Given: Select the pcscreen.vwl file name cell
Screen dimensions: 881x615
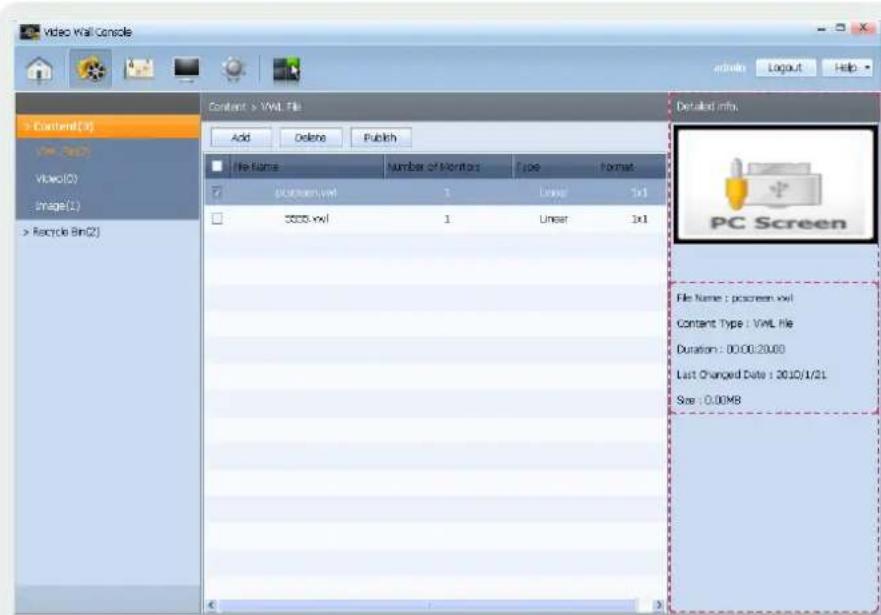Looking at the screenshot, I should pos(306,193).
